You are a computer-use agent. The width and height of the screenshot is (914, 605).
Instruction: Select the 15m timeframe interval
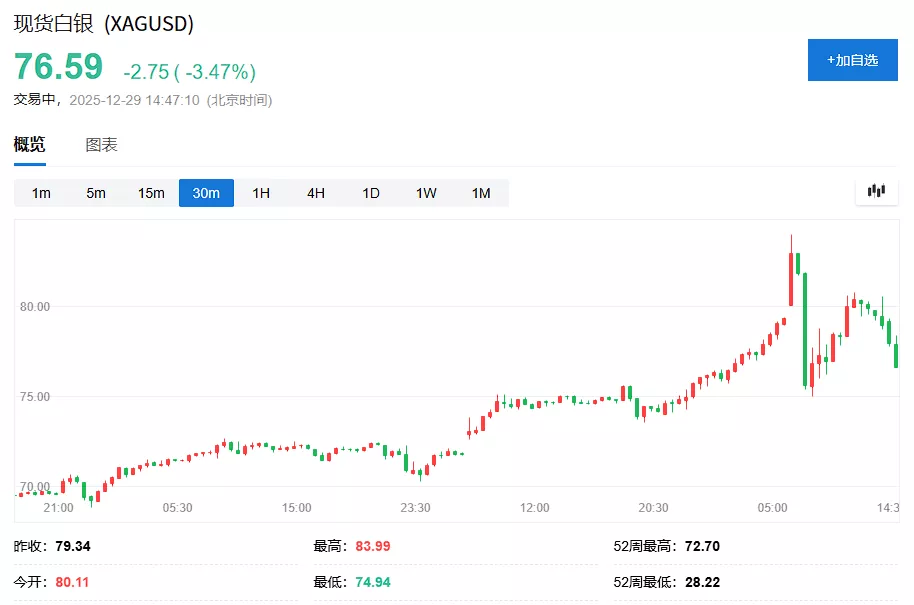click(151, 193)
